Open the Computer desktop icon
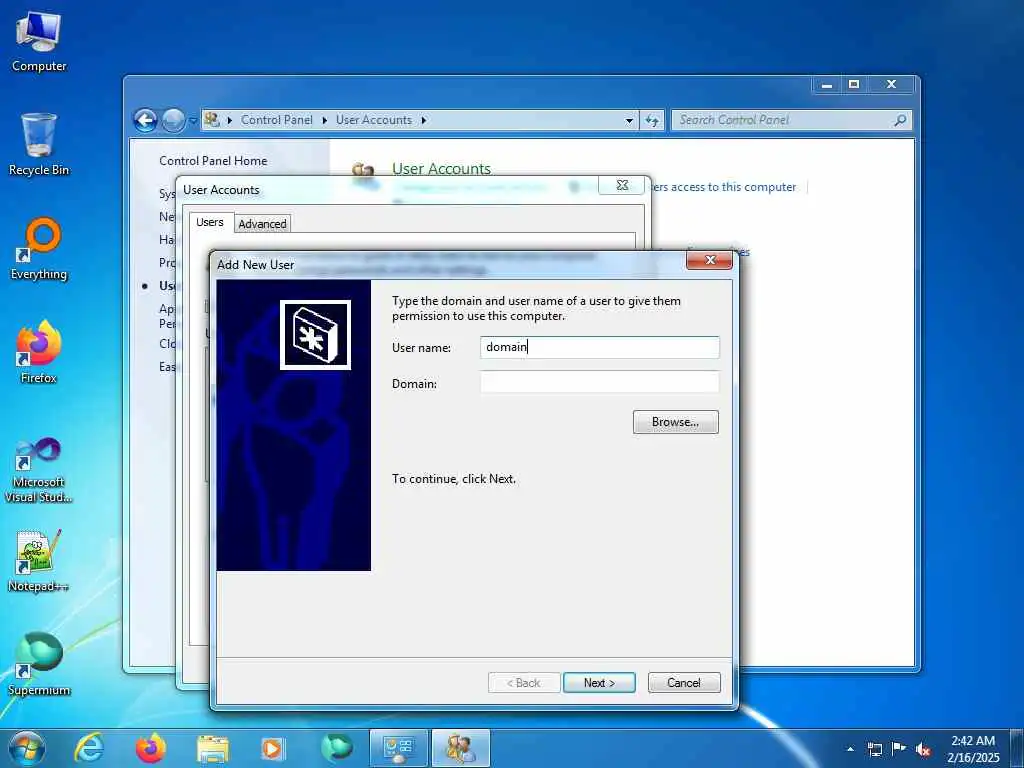 (39, 42)
